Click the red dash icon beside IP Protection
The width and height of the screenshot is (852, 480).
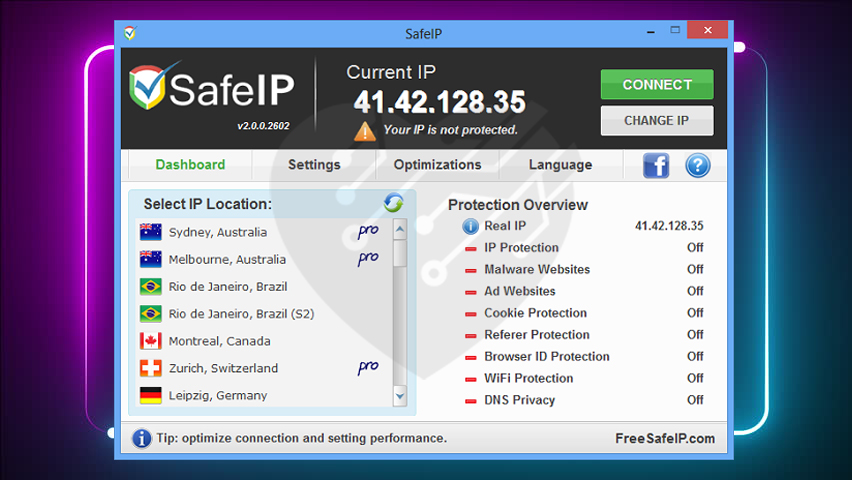(471, 249)
